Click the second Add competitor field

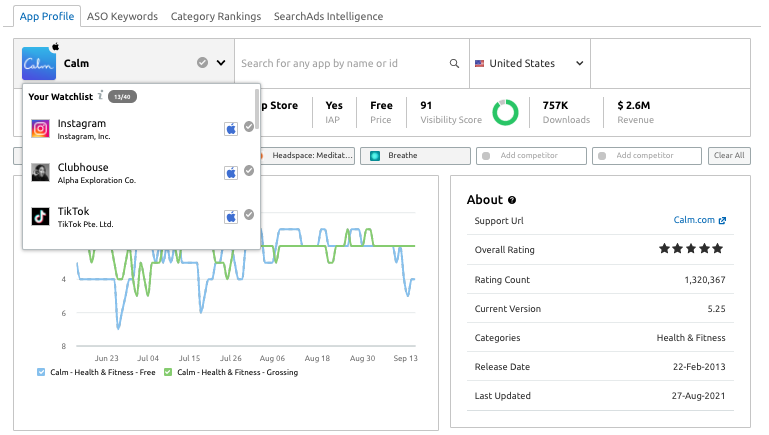[647, 155]
